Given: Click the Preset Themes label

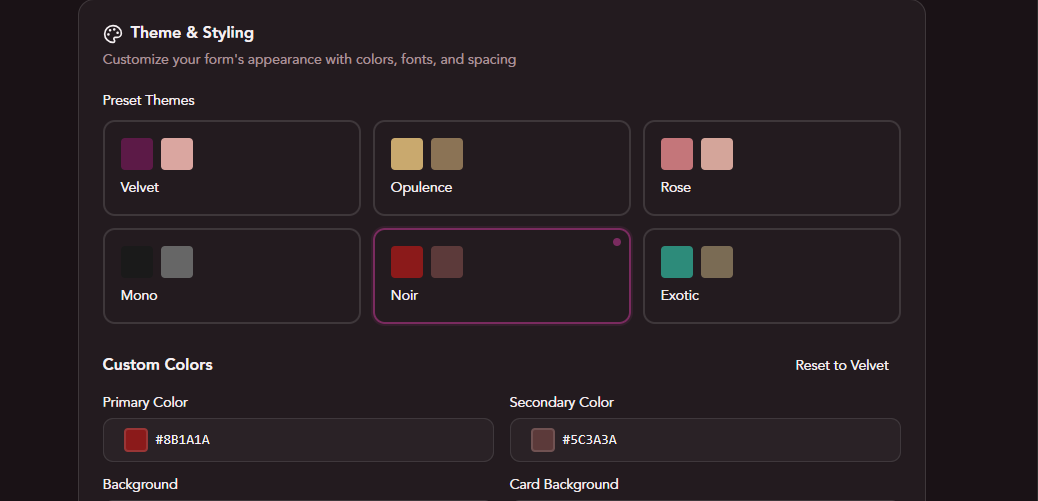Looking at the screenshot, I should coord(149,101).
